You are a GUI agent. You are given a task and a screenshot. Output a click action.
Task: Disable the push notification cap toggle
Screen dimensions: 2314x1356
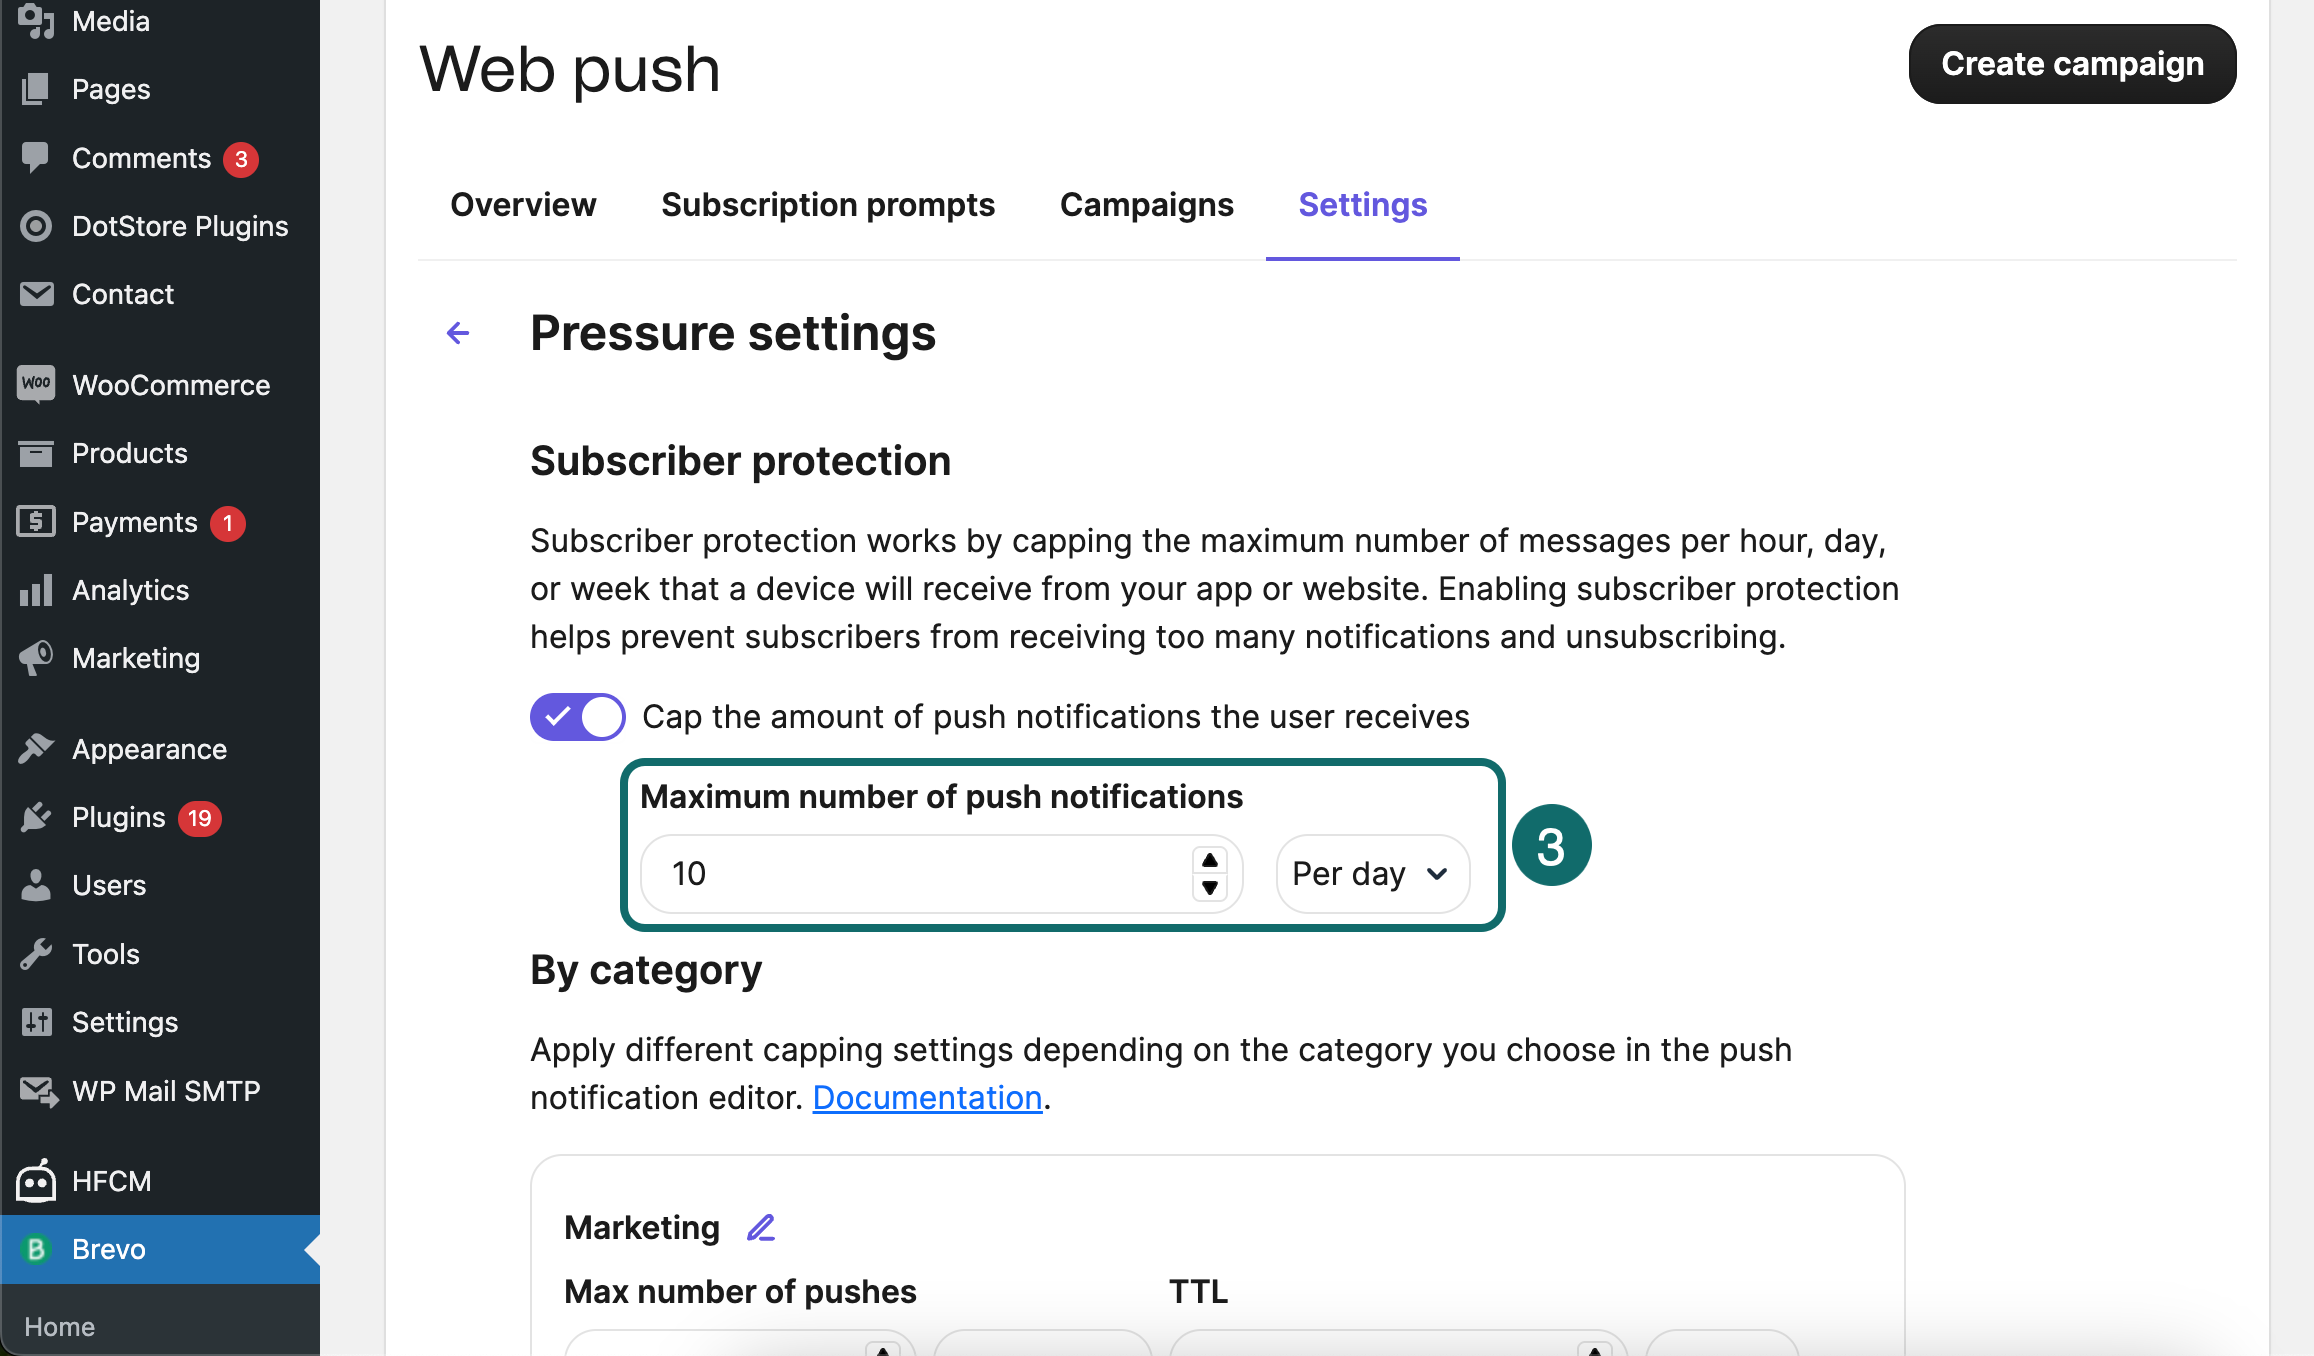pos(577,717)
